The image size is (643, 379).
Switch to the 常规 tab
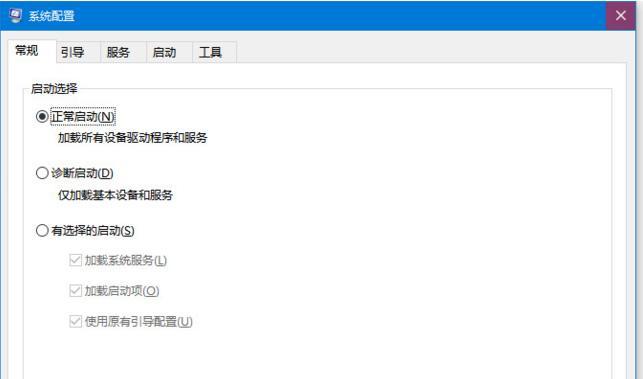click(32, 51)
